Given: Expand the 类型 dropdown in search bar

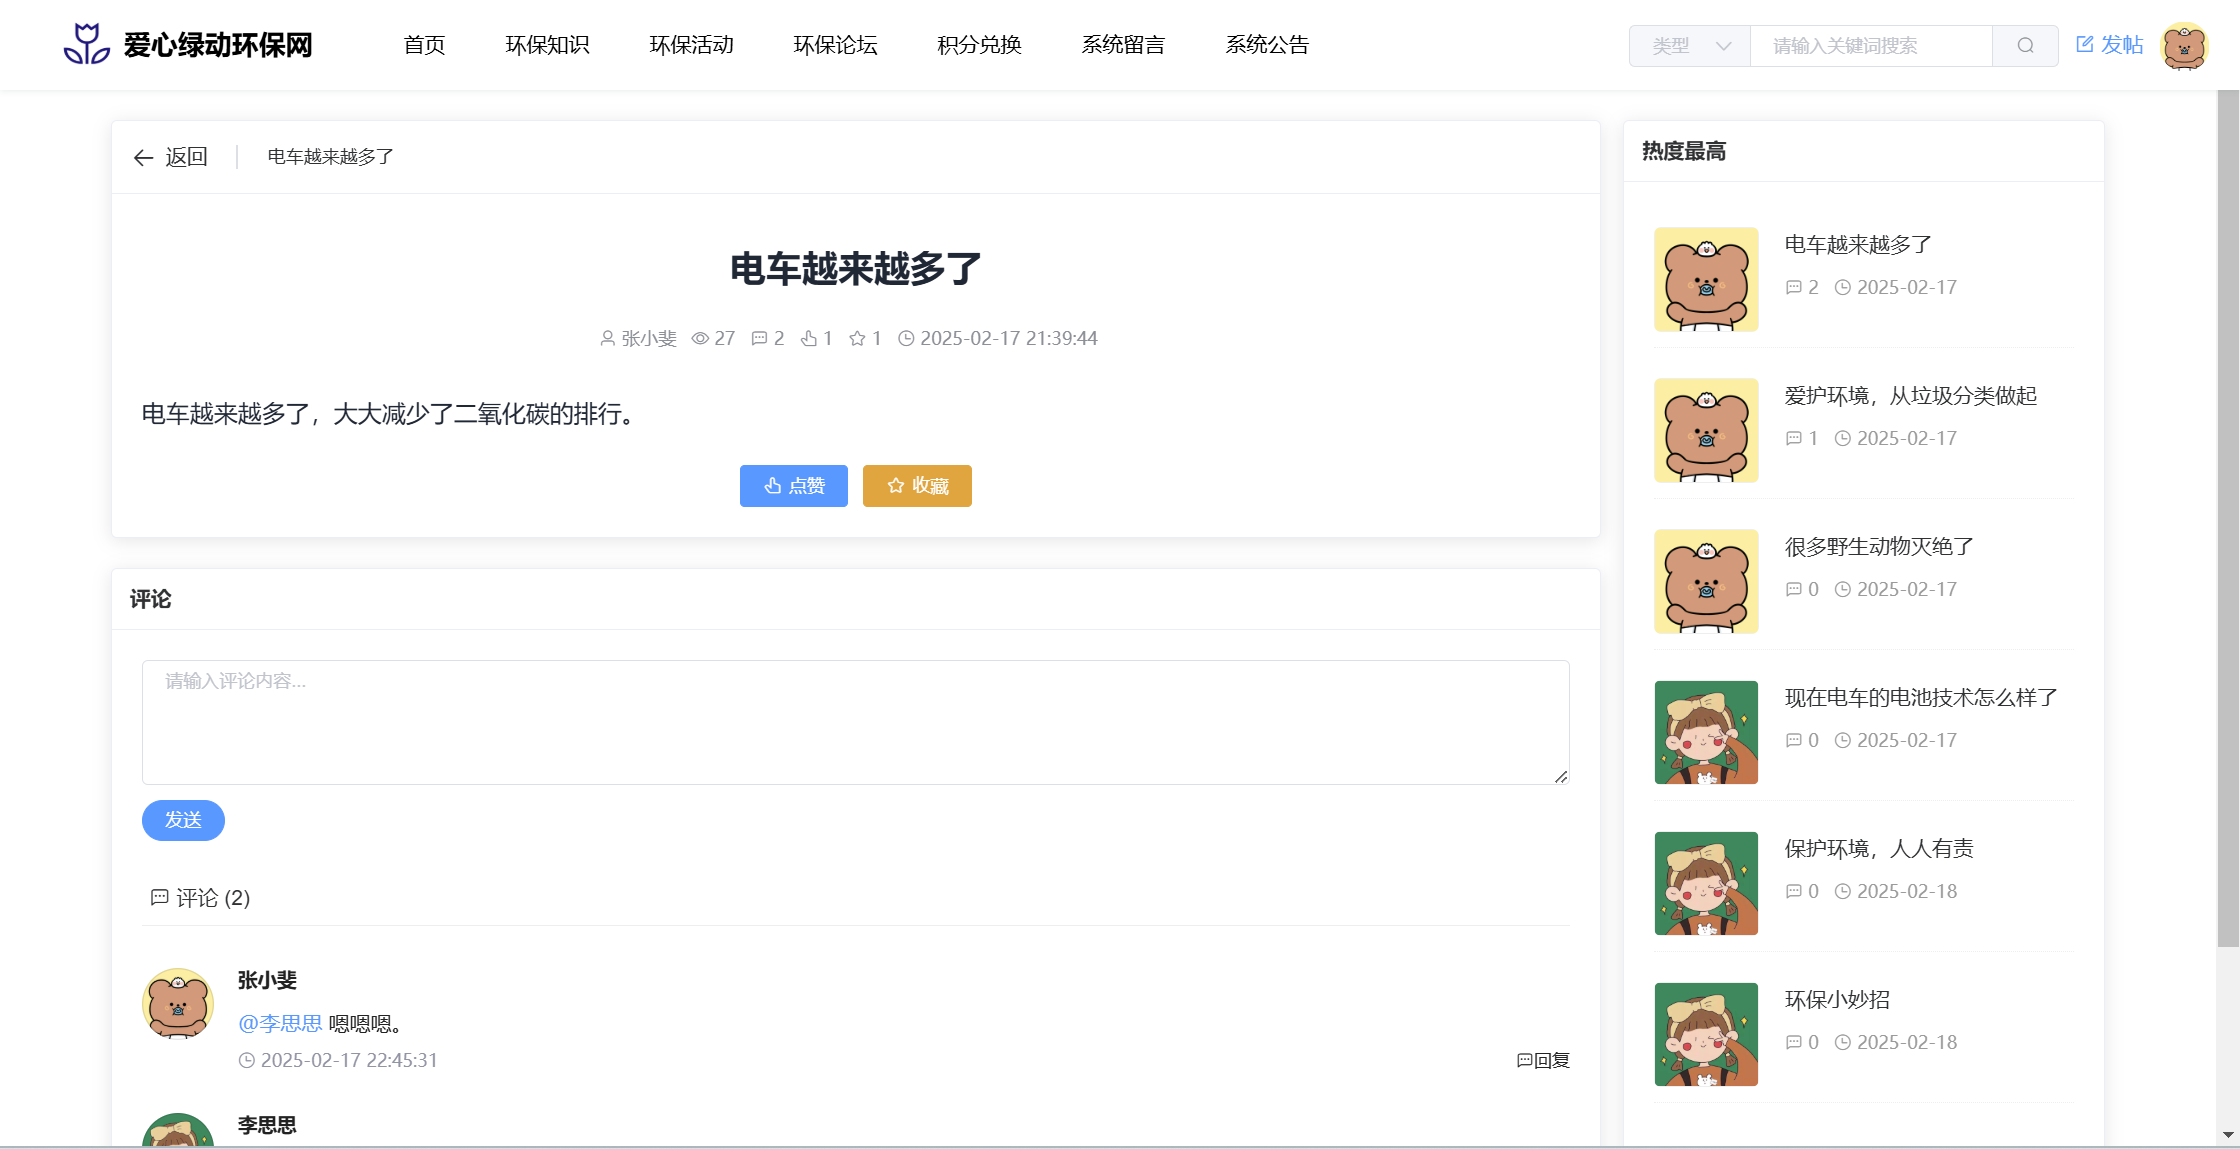Looking at the screenshot, I should click(1689, 46).
